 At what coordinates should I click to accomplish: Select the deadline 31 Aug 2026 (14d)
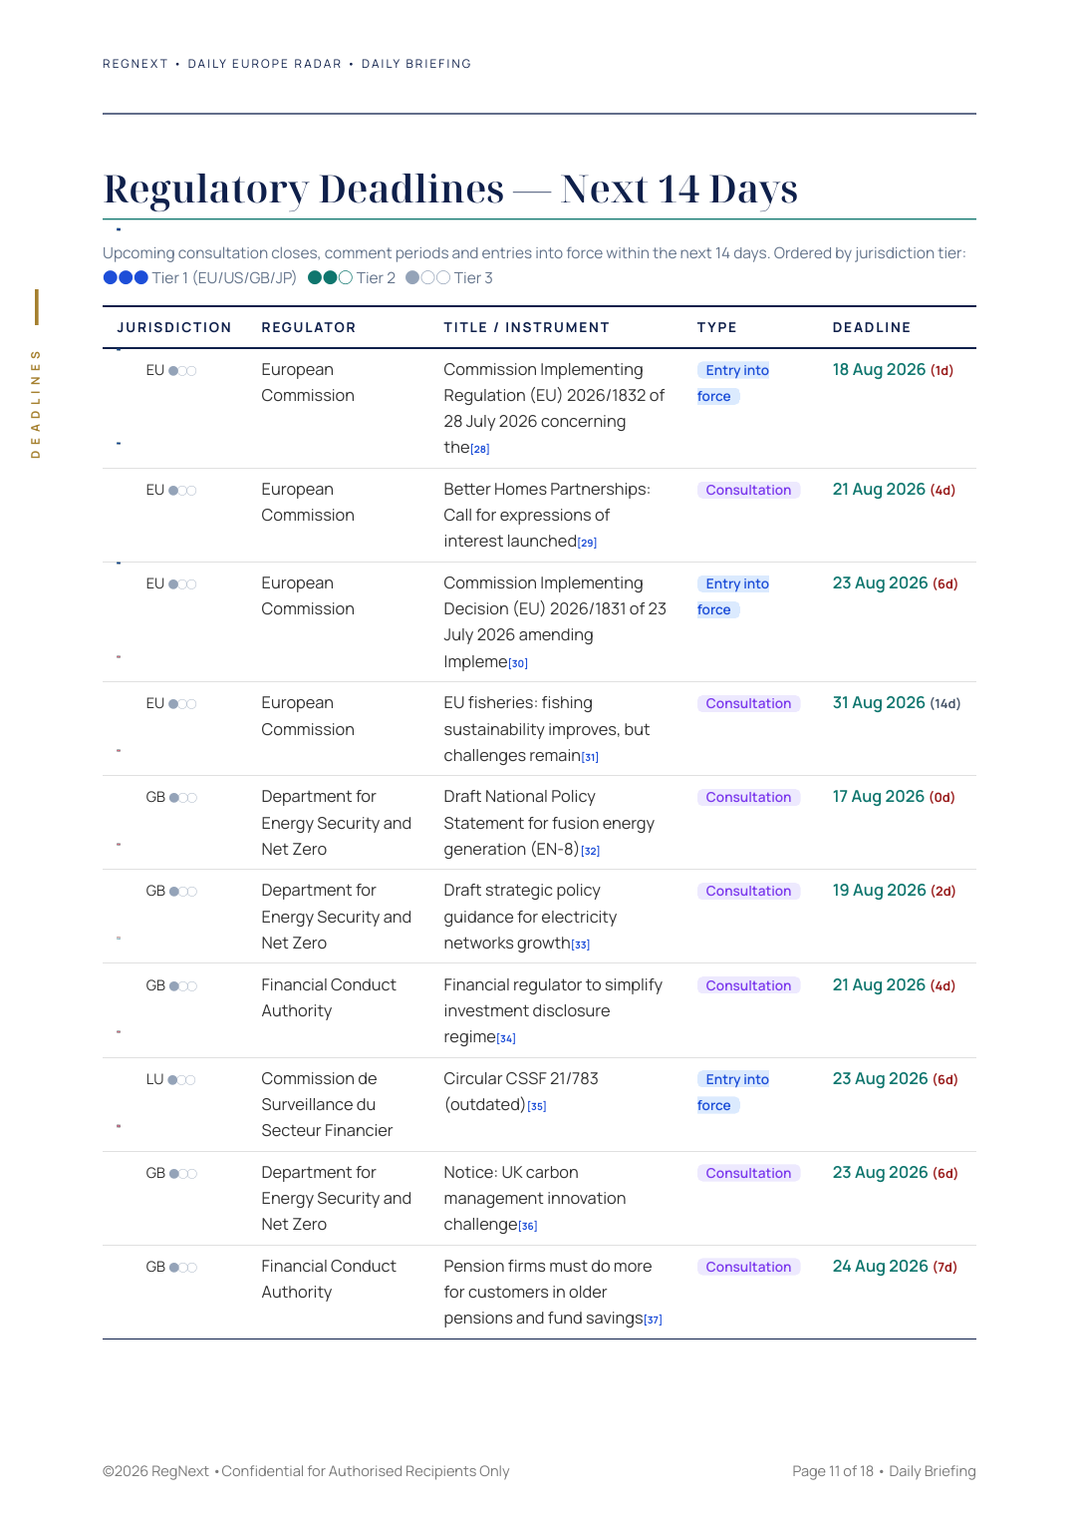(897, 703)
